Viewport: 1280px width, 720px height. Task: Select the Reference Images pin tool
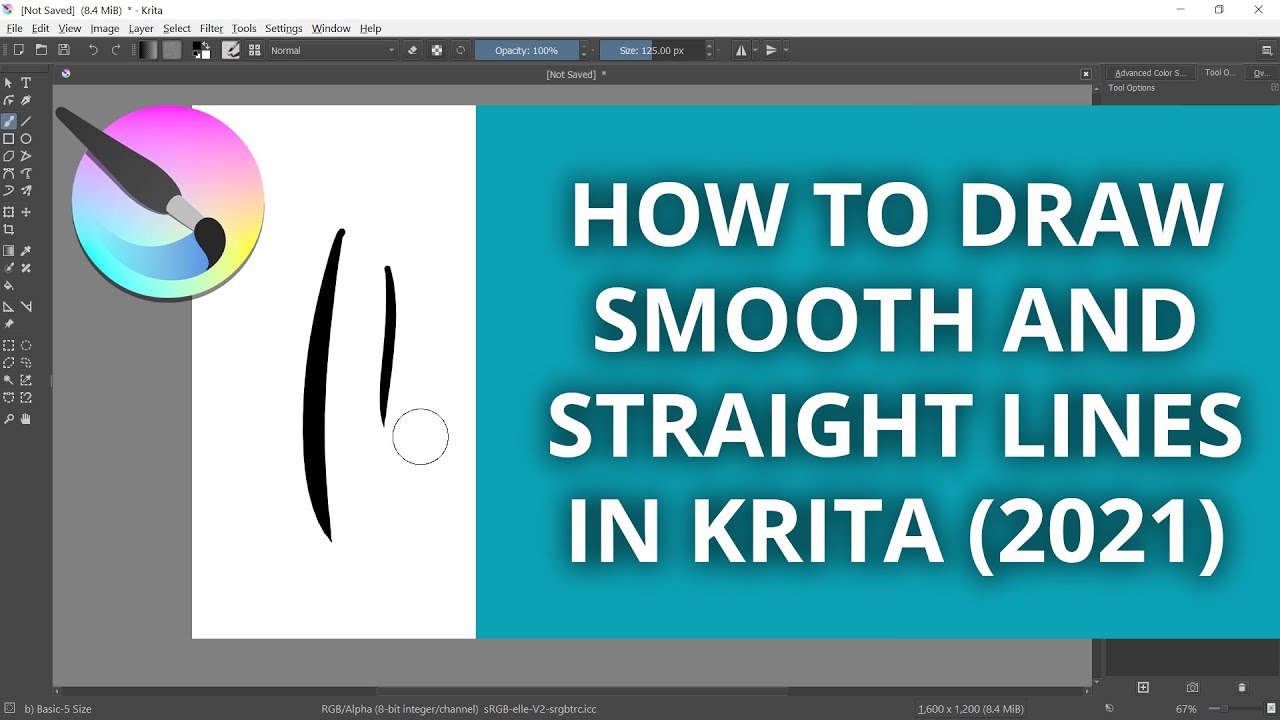point(9,324)
